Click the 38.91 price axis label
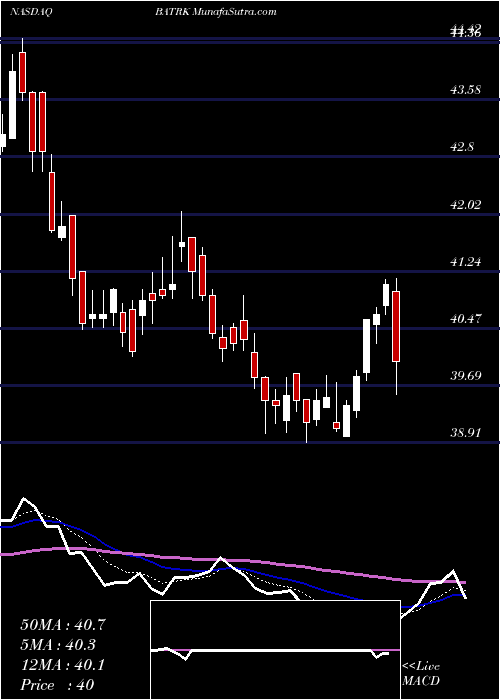Viewport: 500px width, 700px height. point(466,433)
